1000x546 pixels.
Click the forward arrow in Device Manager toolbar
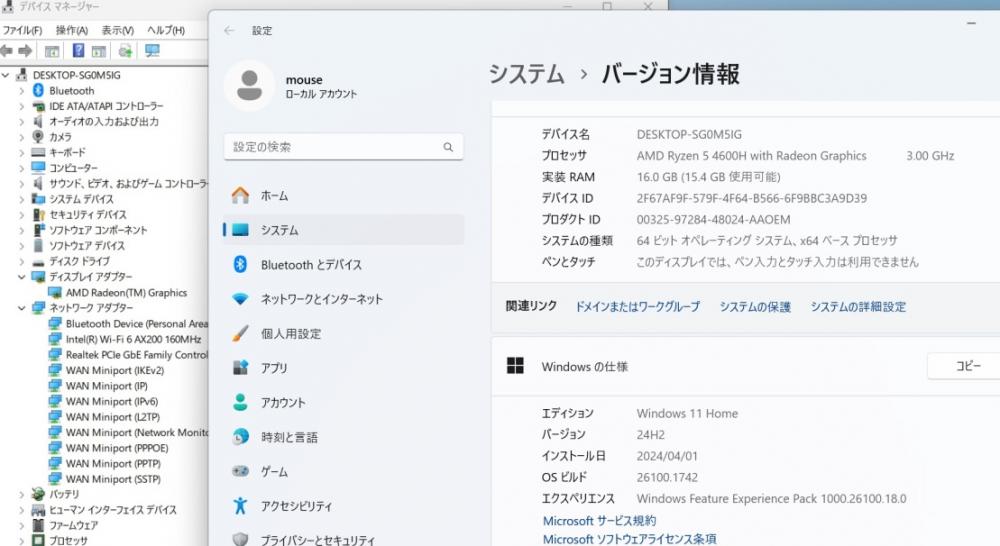pos(26,50)
